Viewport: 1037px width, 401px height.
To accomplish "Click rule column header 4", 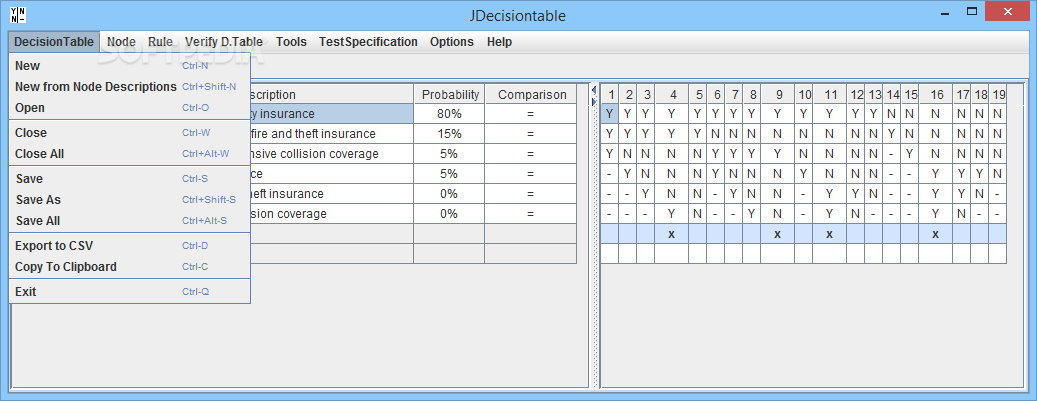I will [x=672, y=95].
